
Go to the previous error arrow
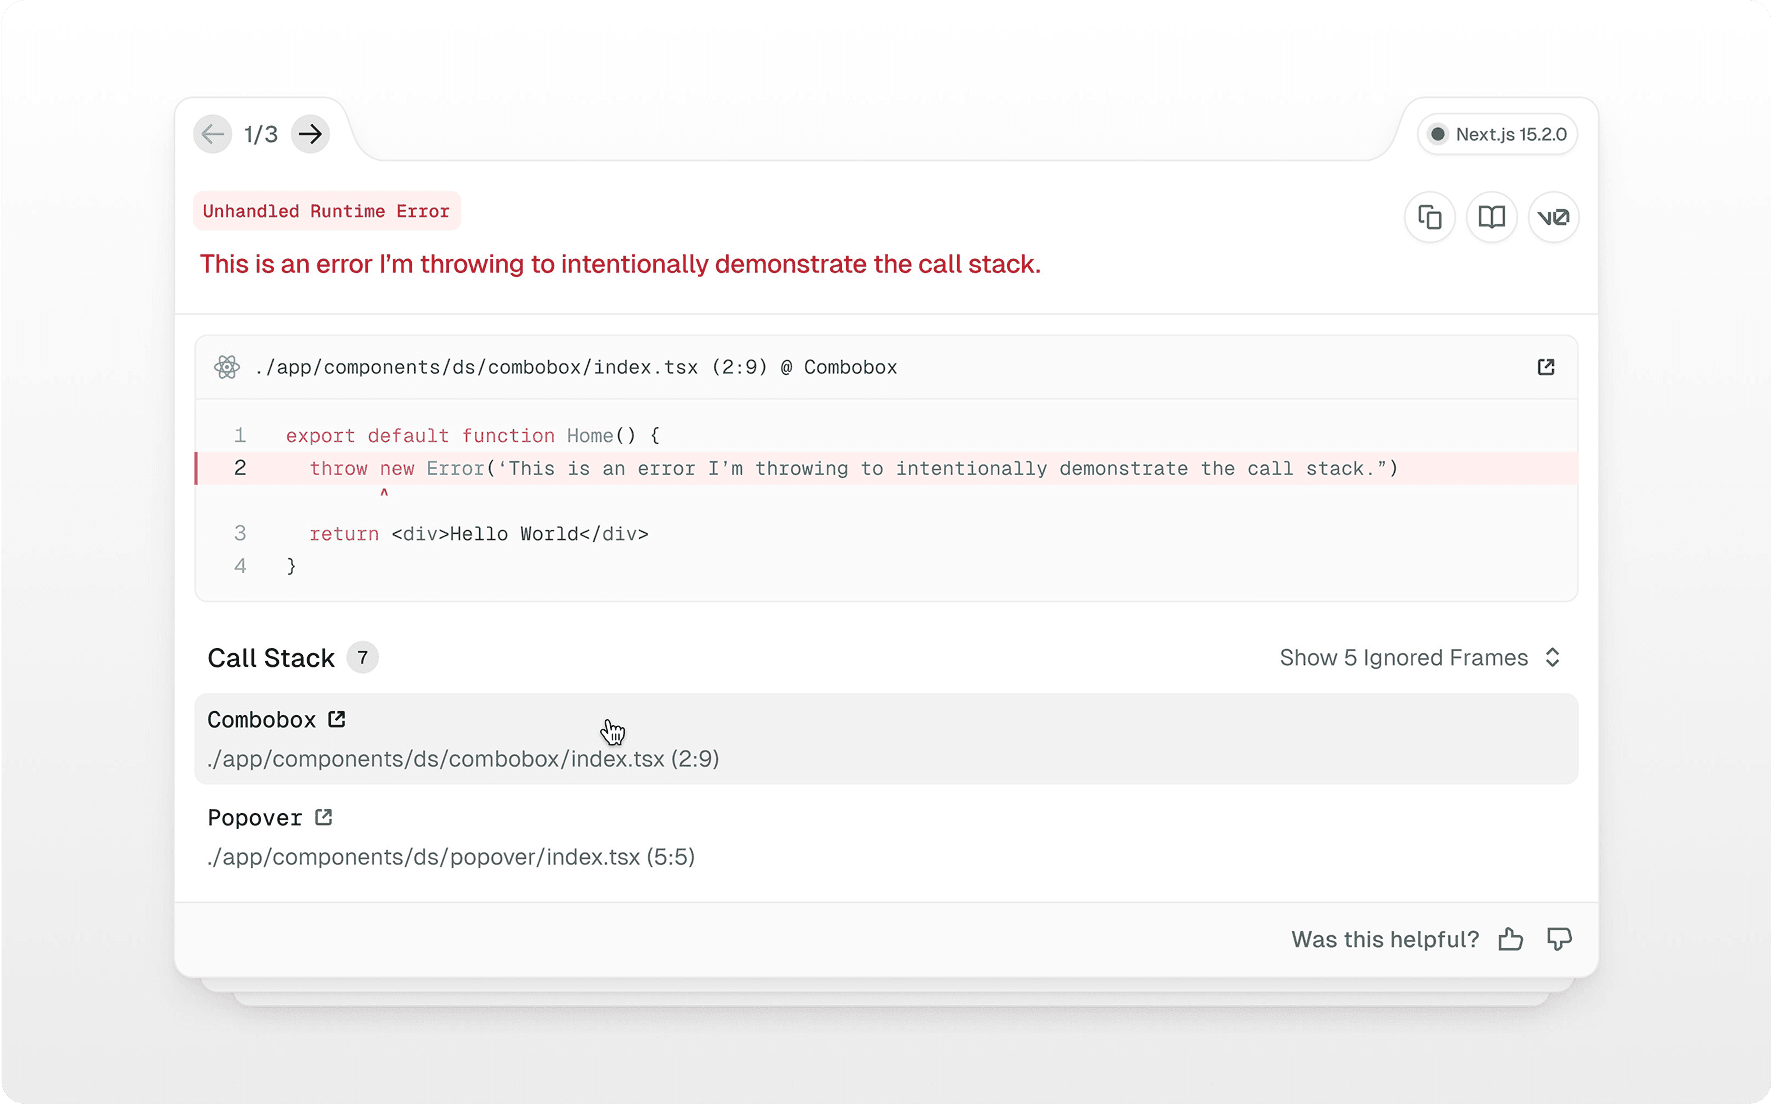212,134
